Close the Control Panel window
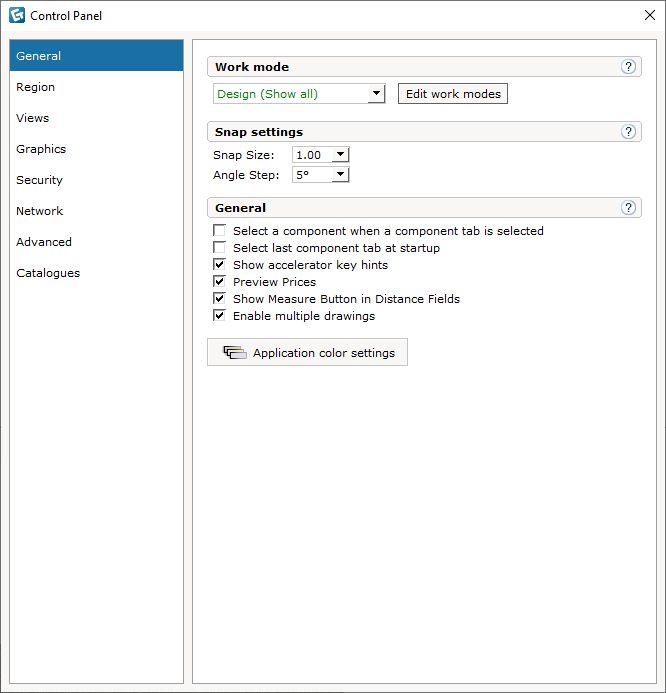 click(x=650, y=15)
